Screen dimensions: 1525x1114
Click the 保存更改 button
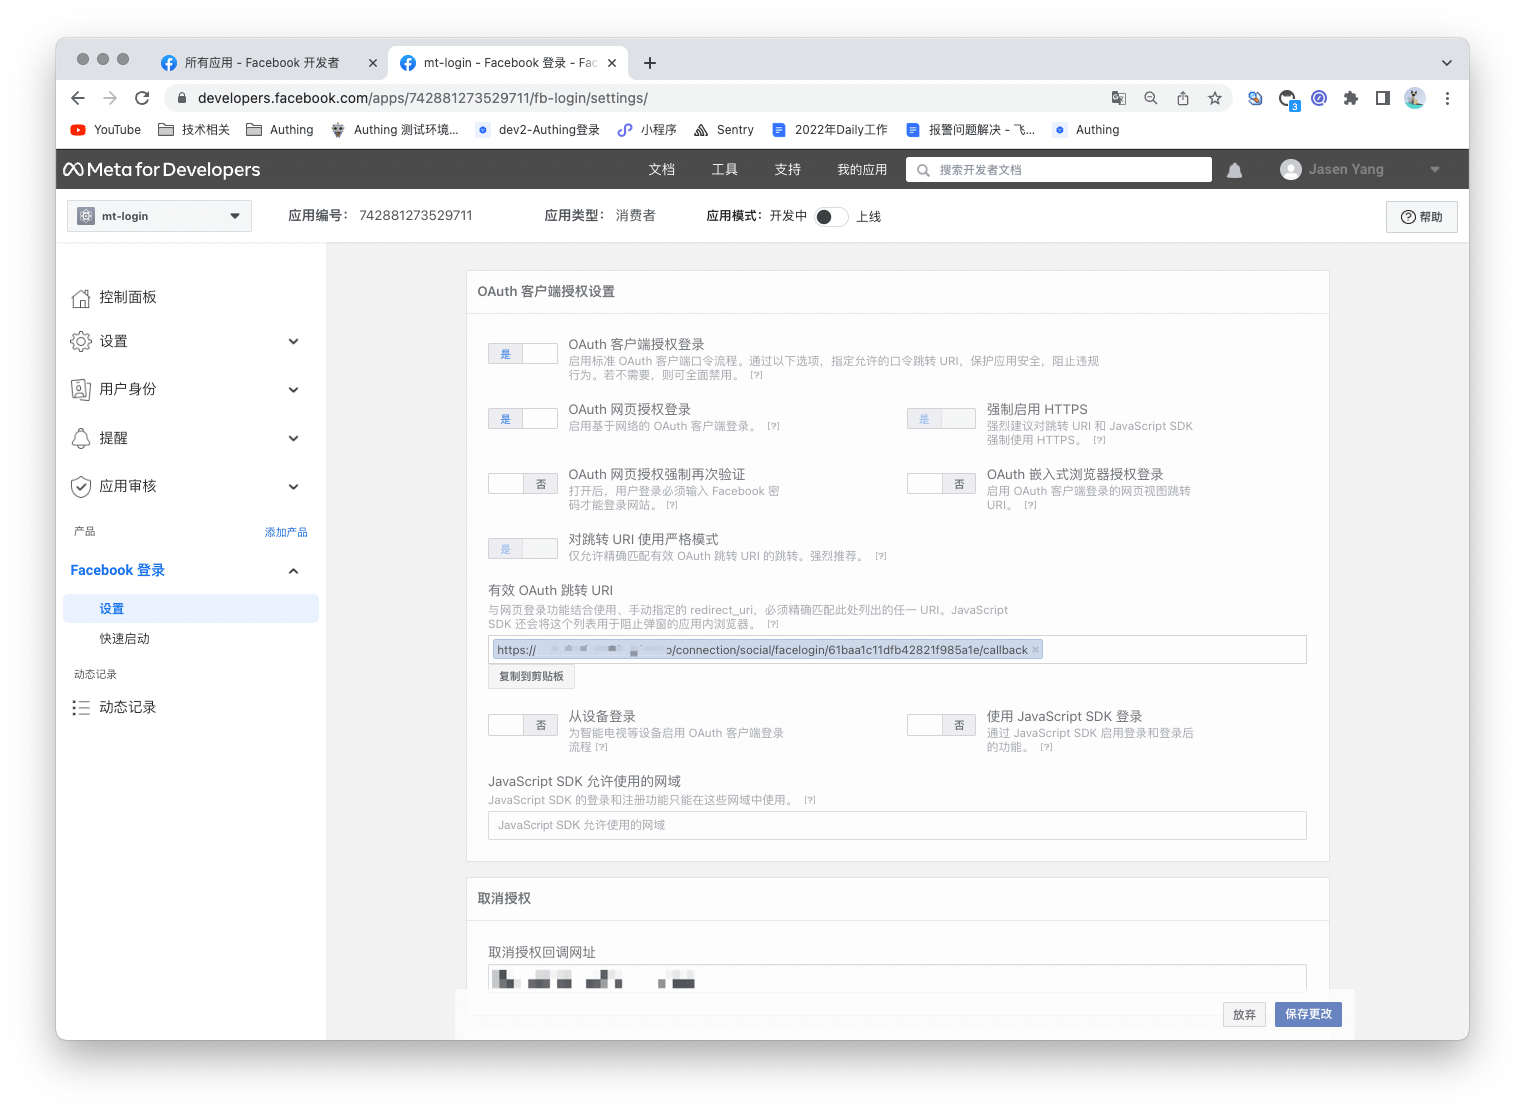pyautogui.click(x=1307, y=1014)
